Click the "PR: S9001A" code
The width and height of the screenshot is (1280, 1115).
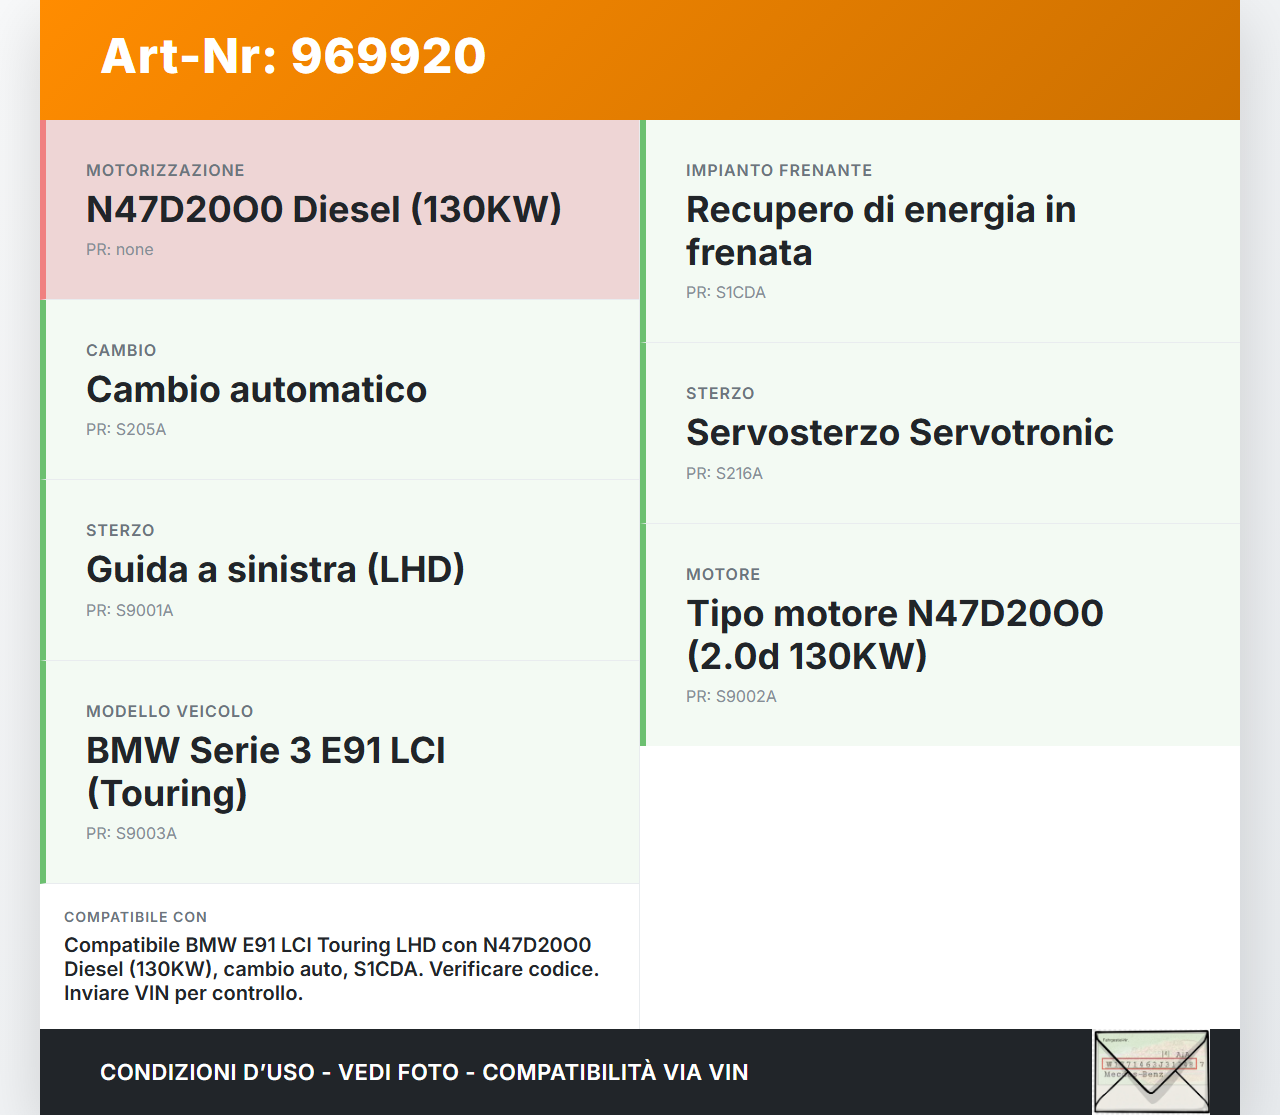(x=130, y=610)
